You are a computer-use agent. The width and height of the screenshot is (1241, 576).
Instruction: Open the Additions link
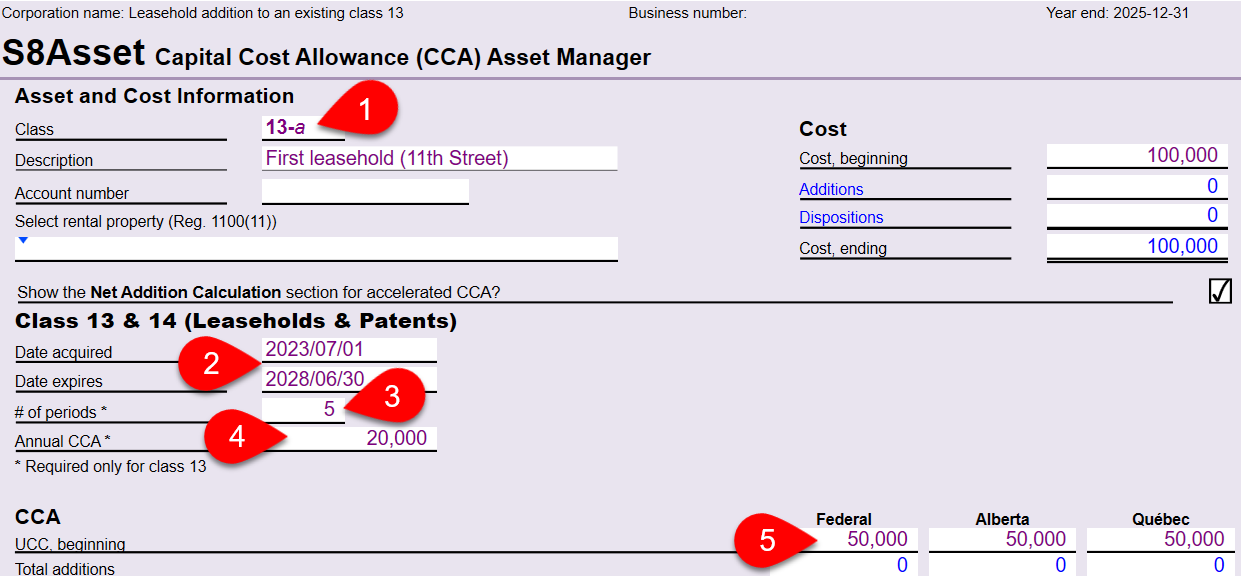(x=831, y=189)
